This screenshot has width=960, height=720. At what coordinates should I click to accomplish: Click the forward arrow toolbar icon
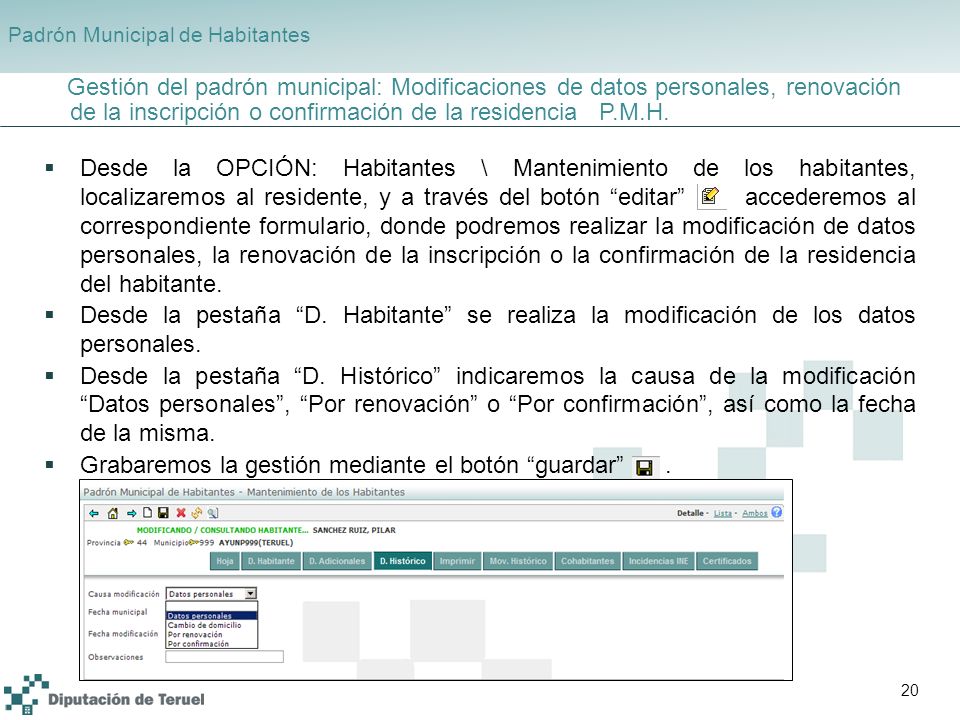[x=132, y=513]
